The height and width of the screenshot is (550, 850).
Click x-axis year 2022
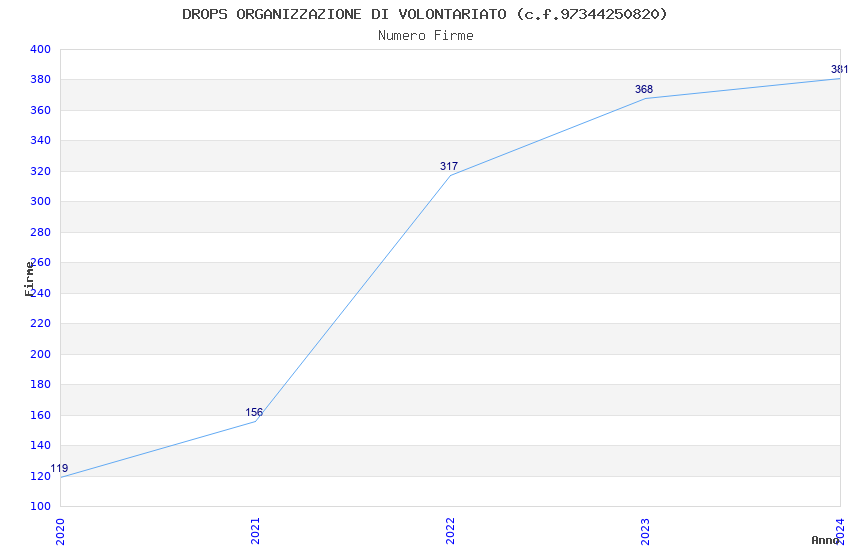pyautogui.click(x=450, y=531)
